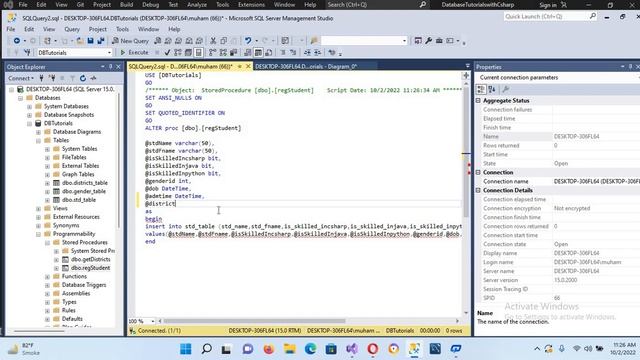Click the Cut scissors icon

(x=213, y=41)
